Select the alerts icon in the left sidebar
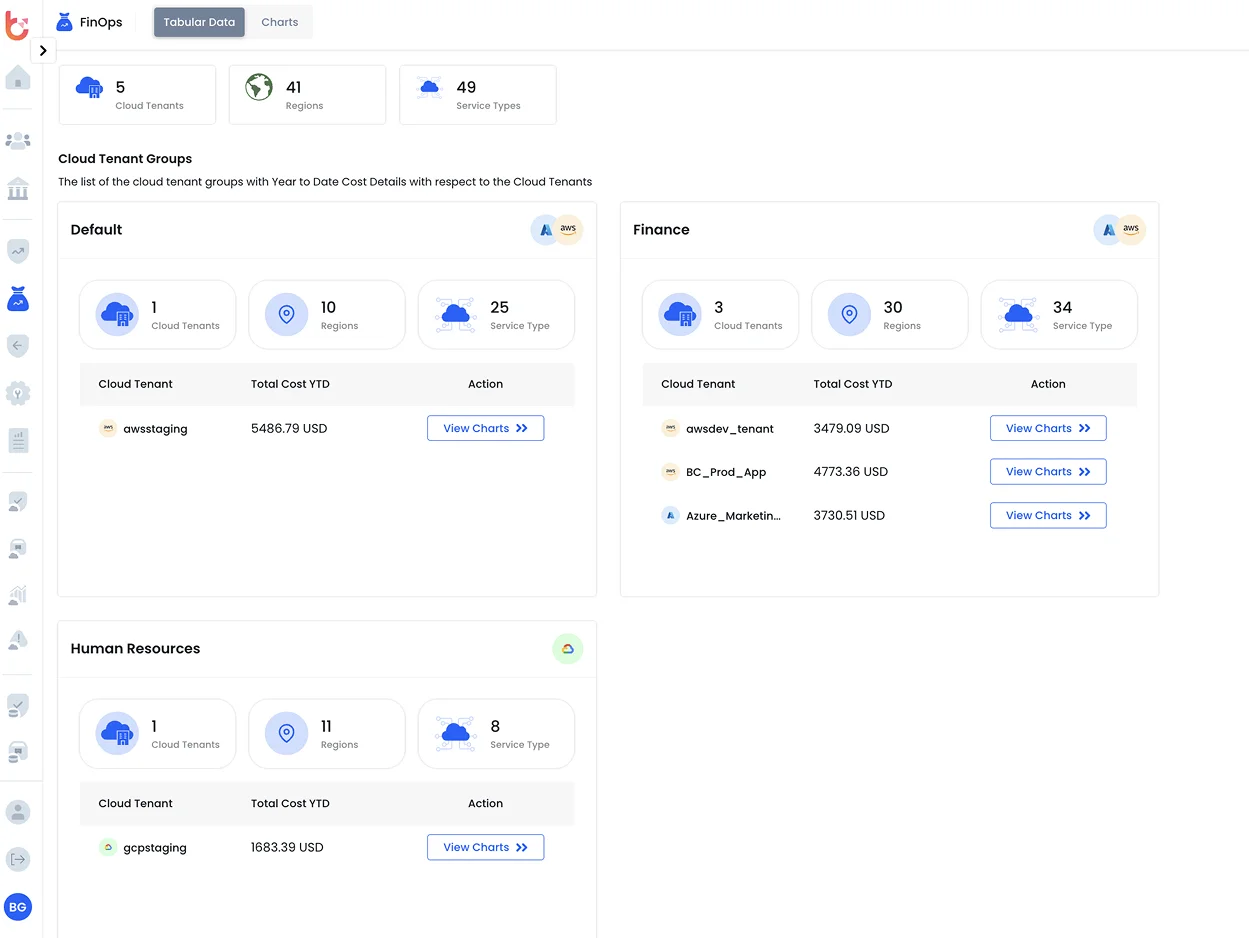Viewport: 1249px width, 938px height. 18,640
